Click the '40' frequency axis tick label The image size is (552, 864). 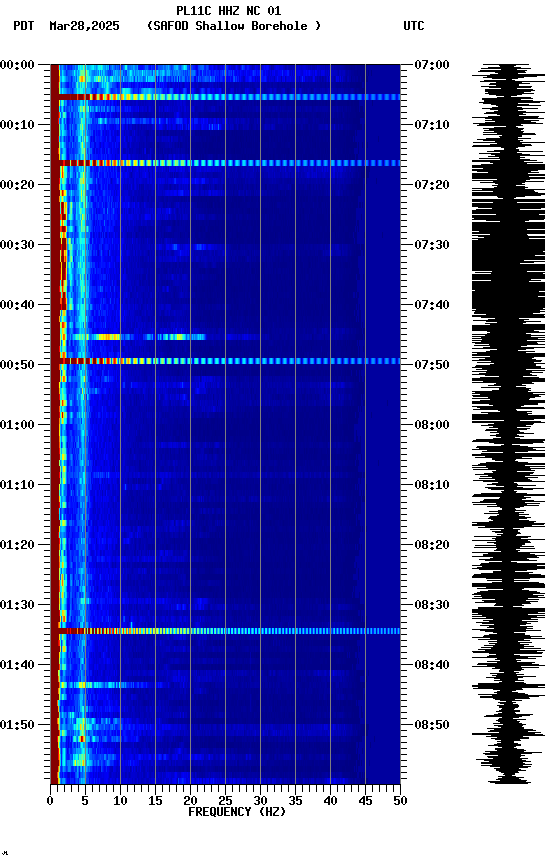click(x=330, y=802)
